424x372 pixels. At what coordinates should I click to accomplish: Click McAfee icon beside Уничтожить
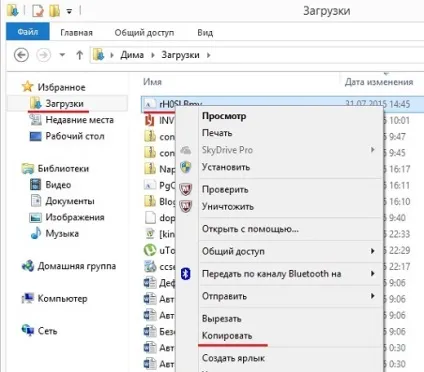pyautogui.click(x=186, y=207)
